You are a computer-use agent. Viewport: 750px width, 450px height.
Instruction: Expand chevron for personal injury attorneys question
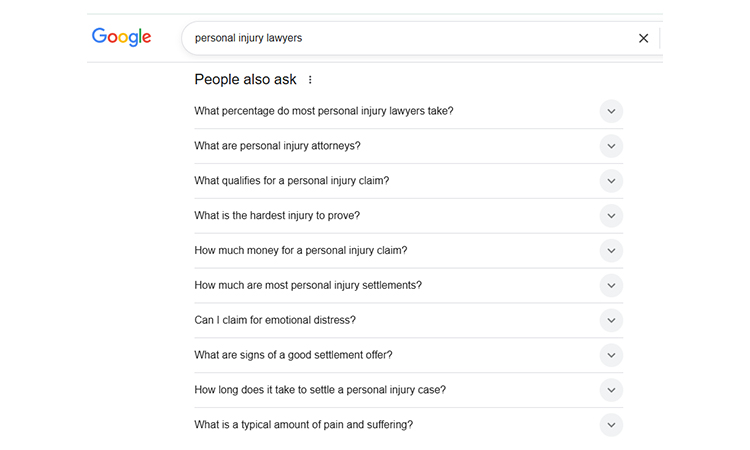[611, 146]
